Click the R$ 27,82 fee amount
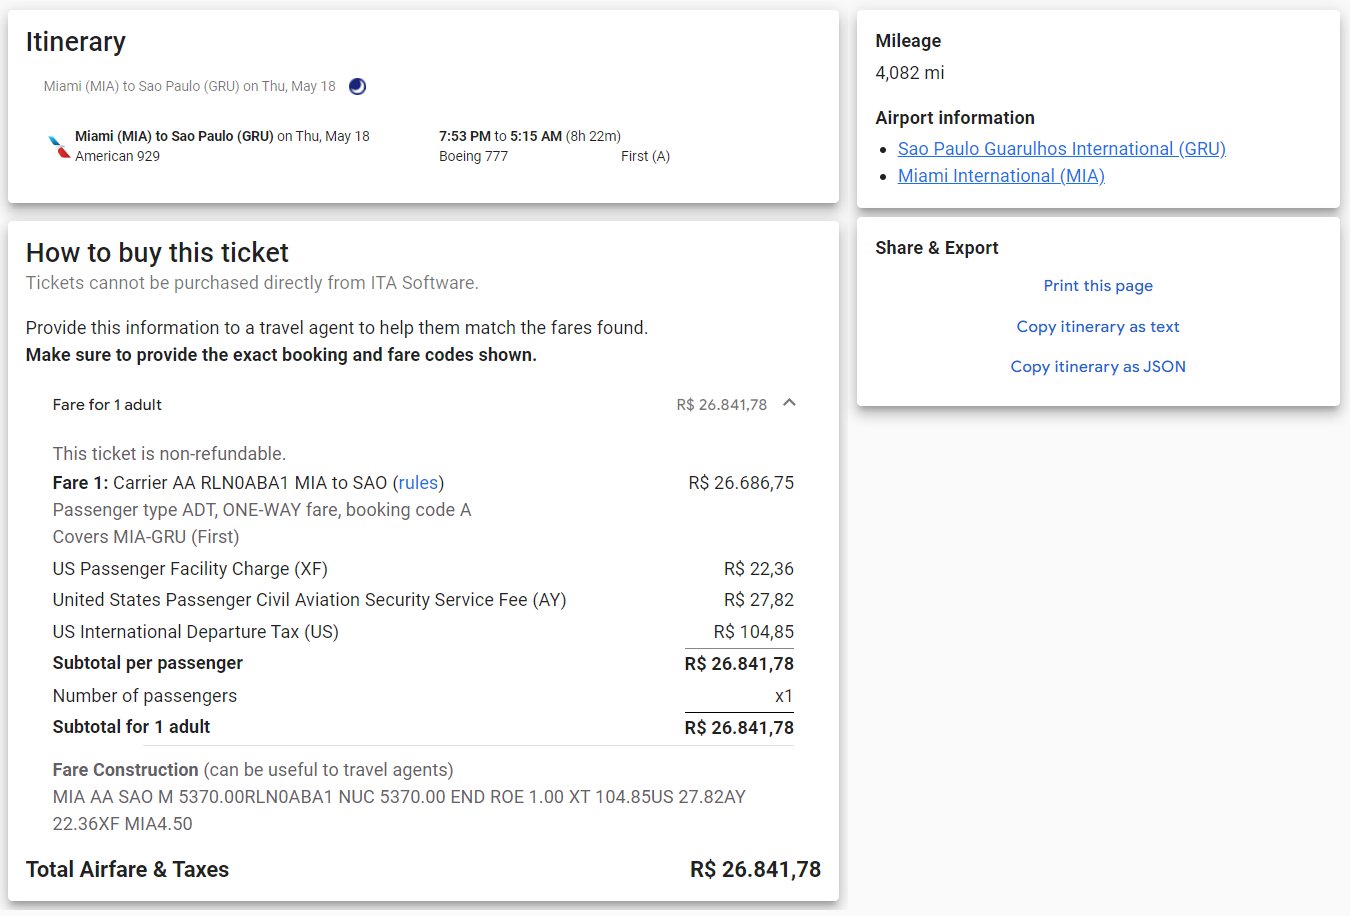Image resolution: width=1350 pixels, height=916 pixels. pyautogui.click(x=759, y=600)
